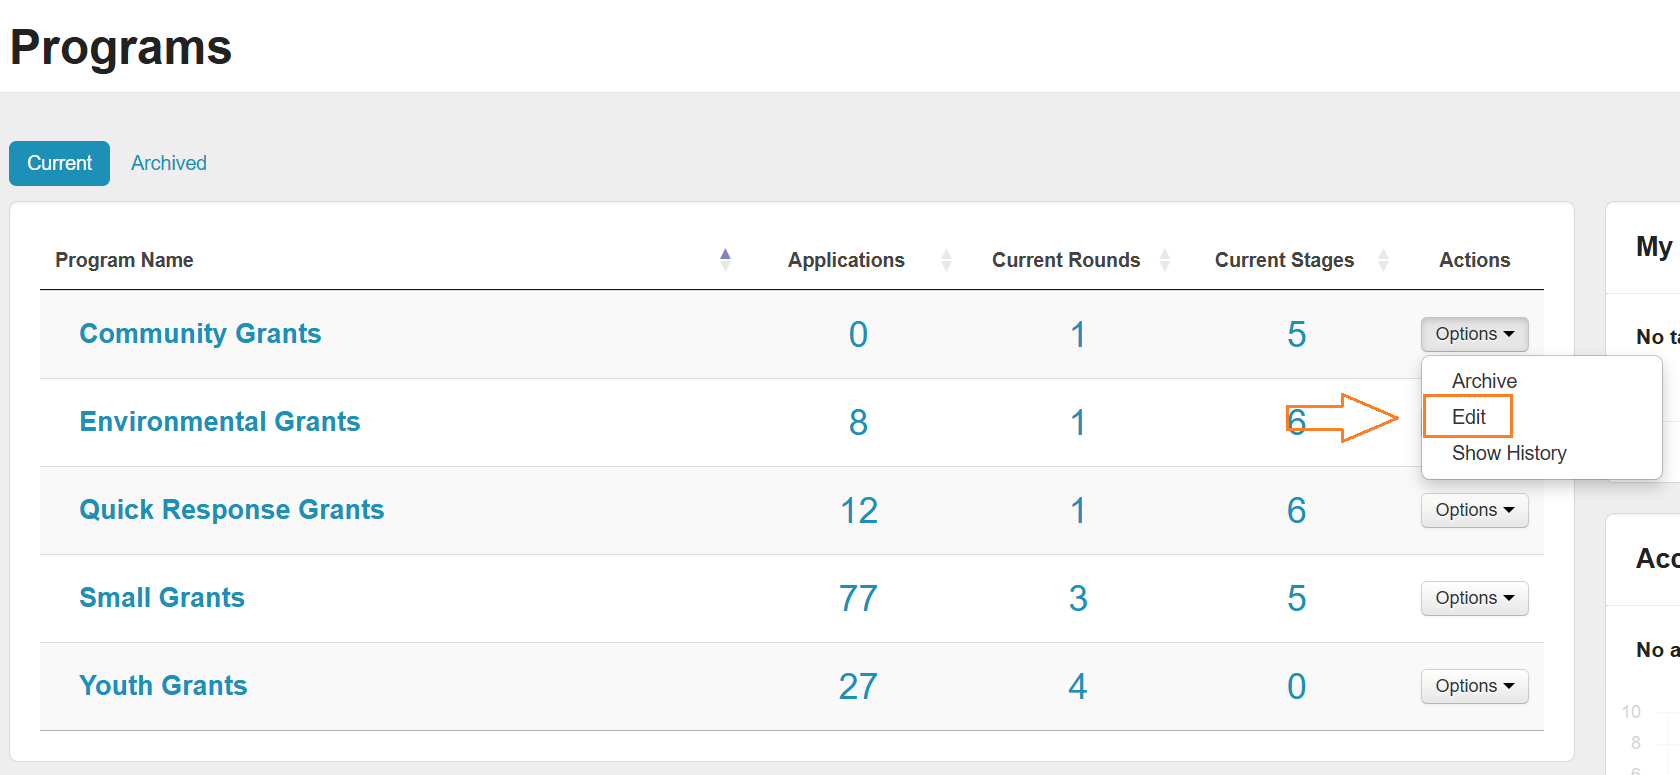Open the Small Grants program
This screenshot has width=1680, height=775.
tap(162, 598)
